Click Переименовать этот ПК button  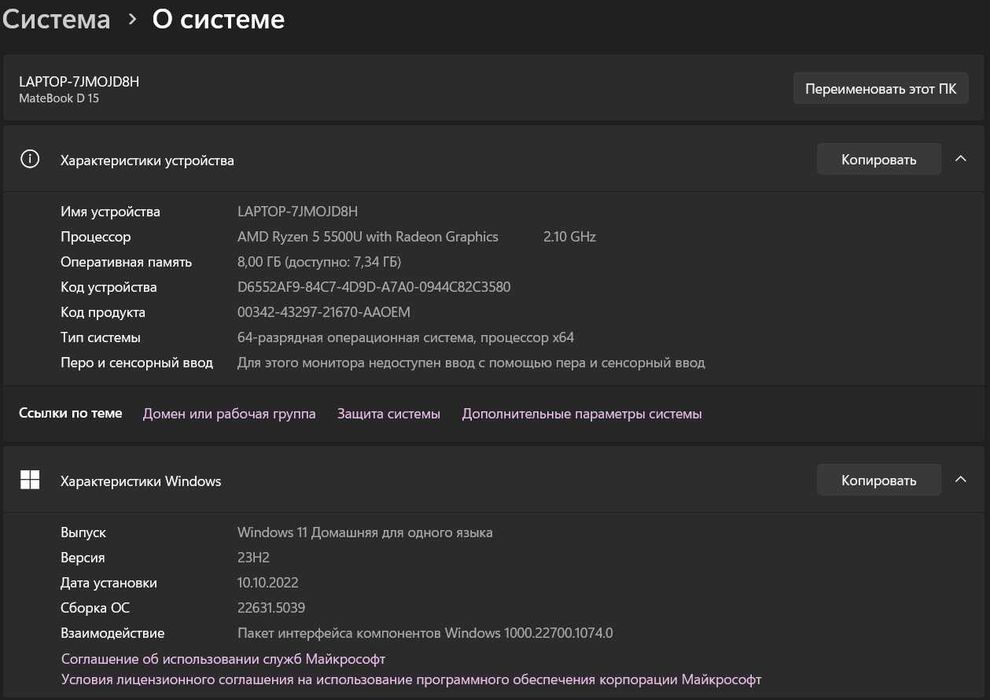[x=880, y=88]
